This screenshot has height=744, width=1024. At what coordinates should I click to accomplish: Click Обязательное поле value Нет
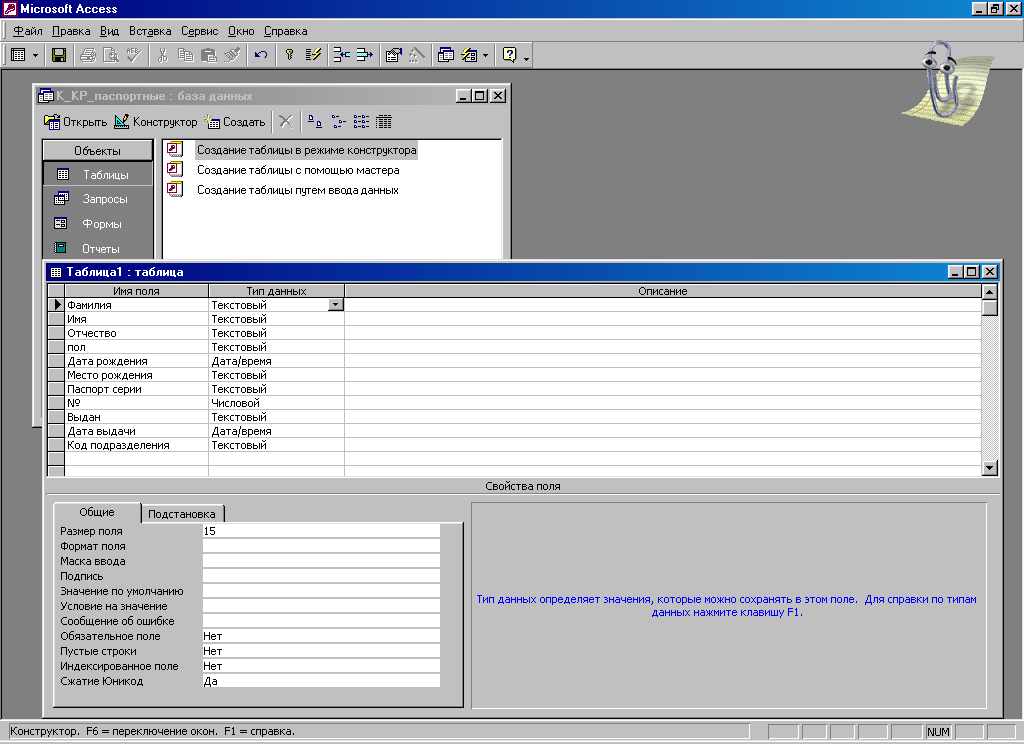321,636
